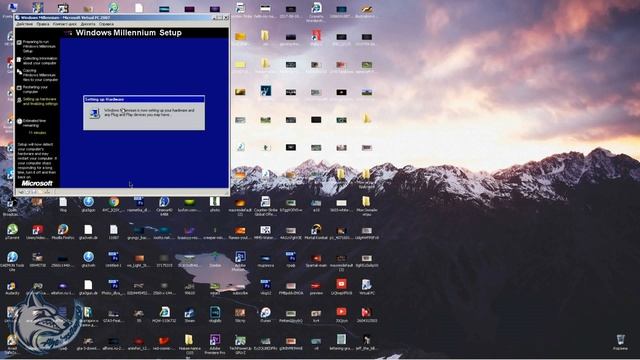
Task: Open the Дискета menu in Virtual PC
Action: click(88, 24)
